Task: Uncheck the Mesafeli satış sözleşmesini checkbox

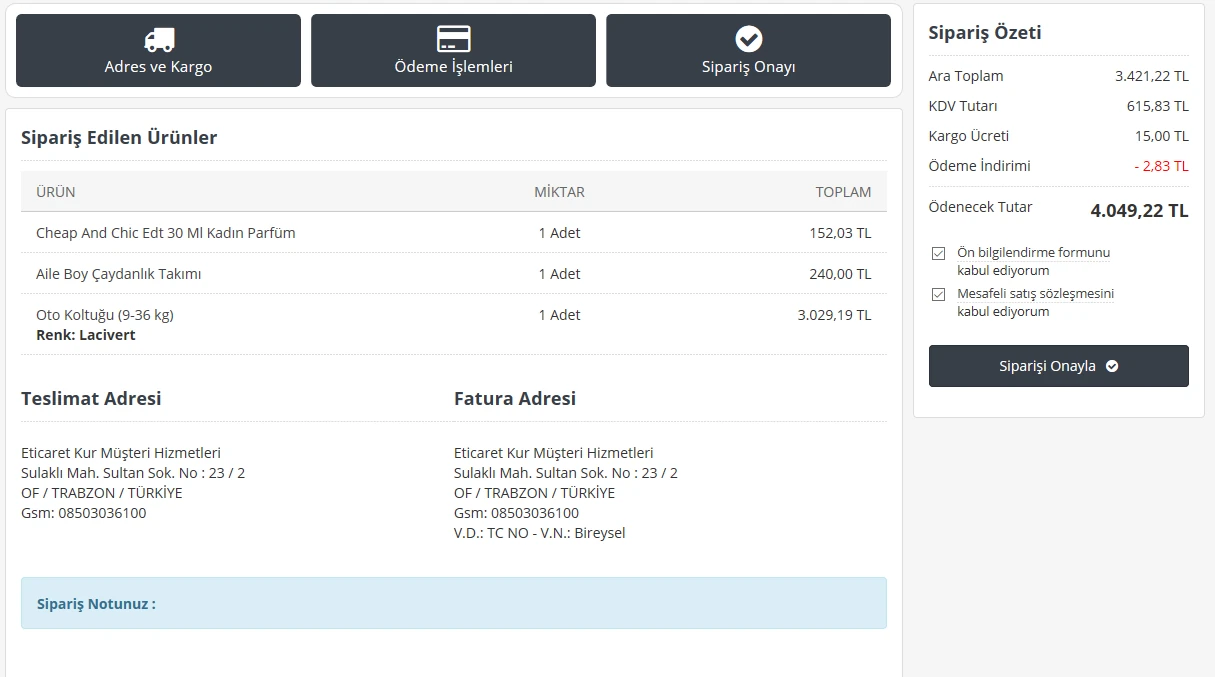Action: tap(938, 294)
